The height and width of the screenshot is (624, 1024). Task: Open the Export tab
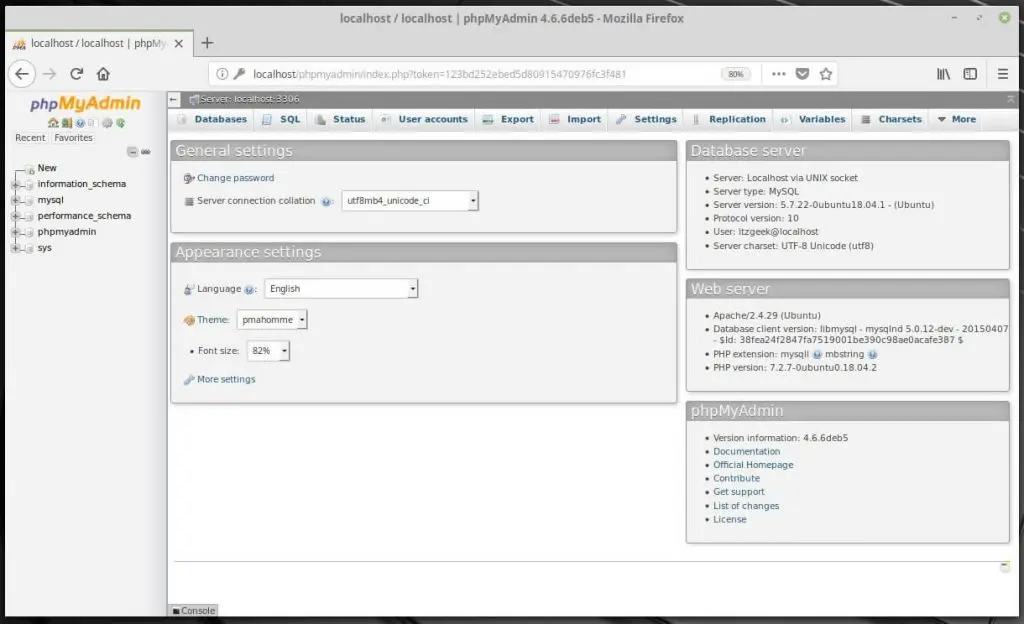(509, 119)
